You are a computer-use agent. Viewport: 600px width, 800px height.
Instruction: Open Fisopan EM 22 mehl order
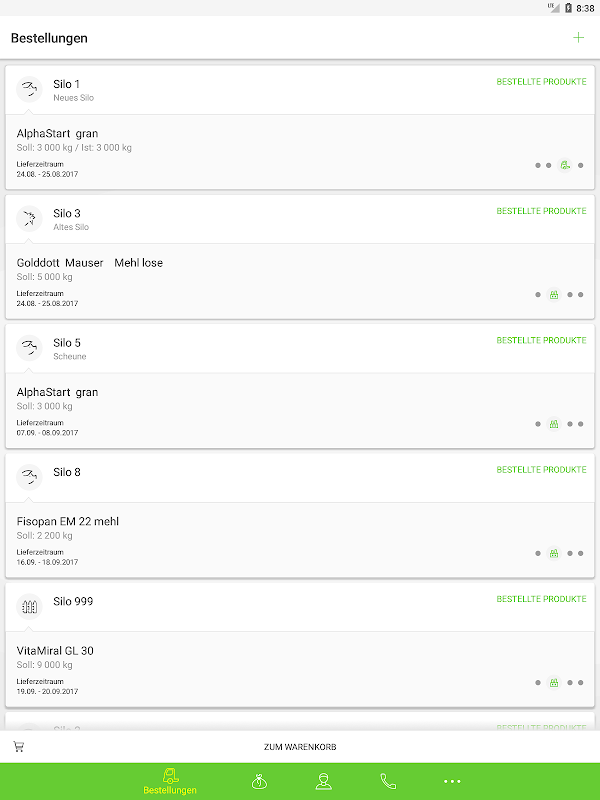[68, 522]
